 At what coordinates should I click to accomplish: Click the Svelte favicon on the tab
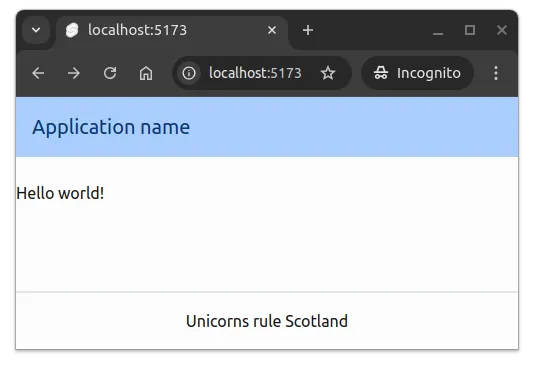click(72, 30)
